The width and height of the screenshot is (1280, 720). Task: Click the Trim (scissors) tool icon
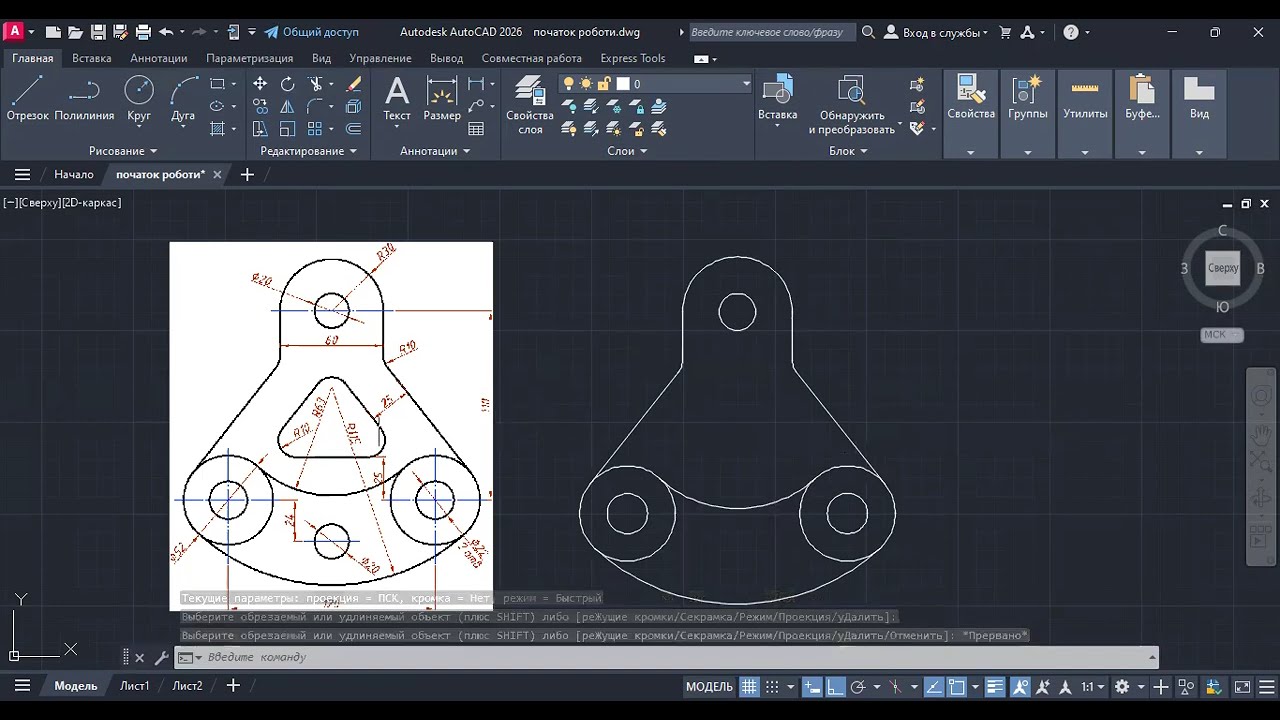click(x=316, y=84)
